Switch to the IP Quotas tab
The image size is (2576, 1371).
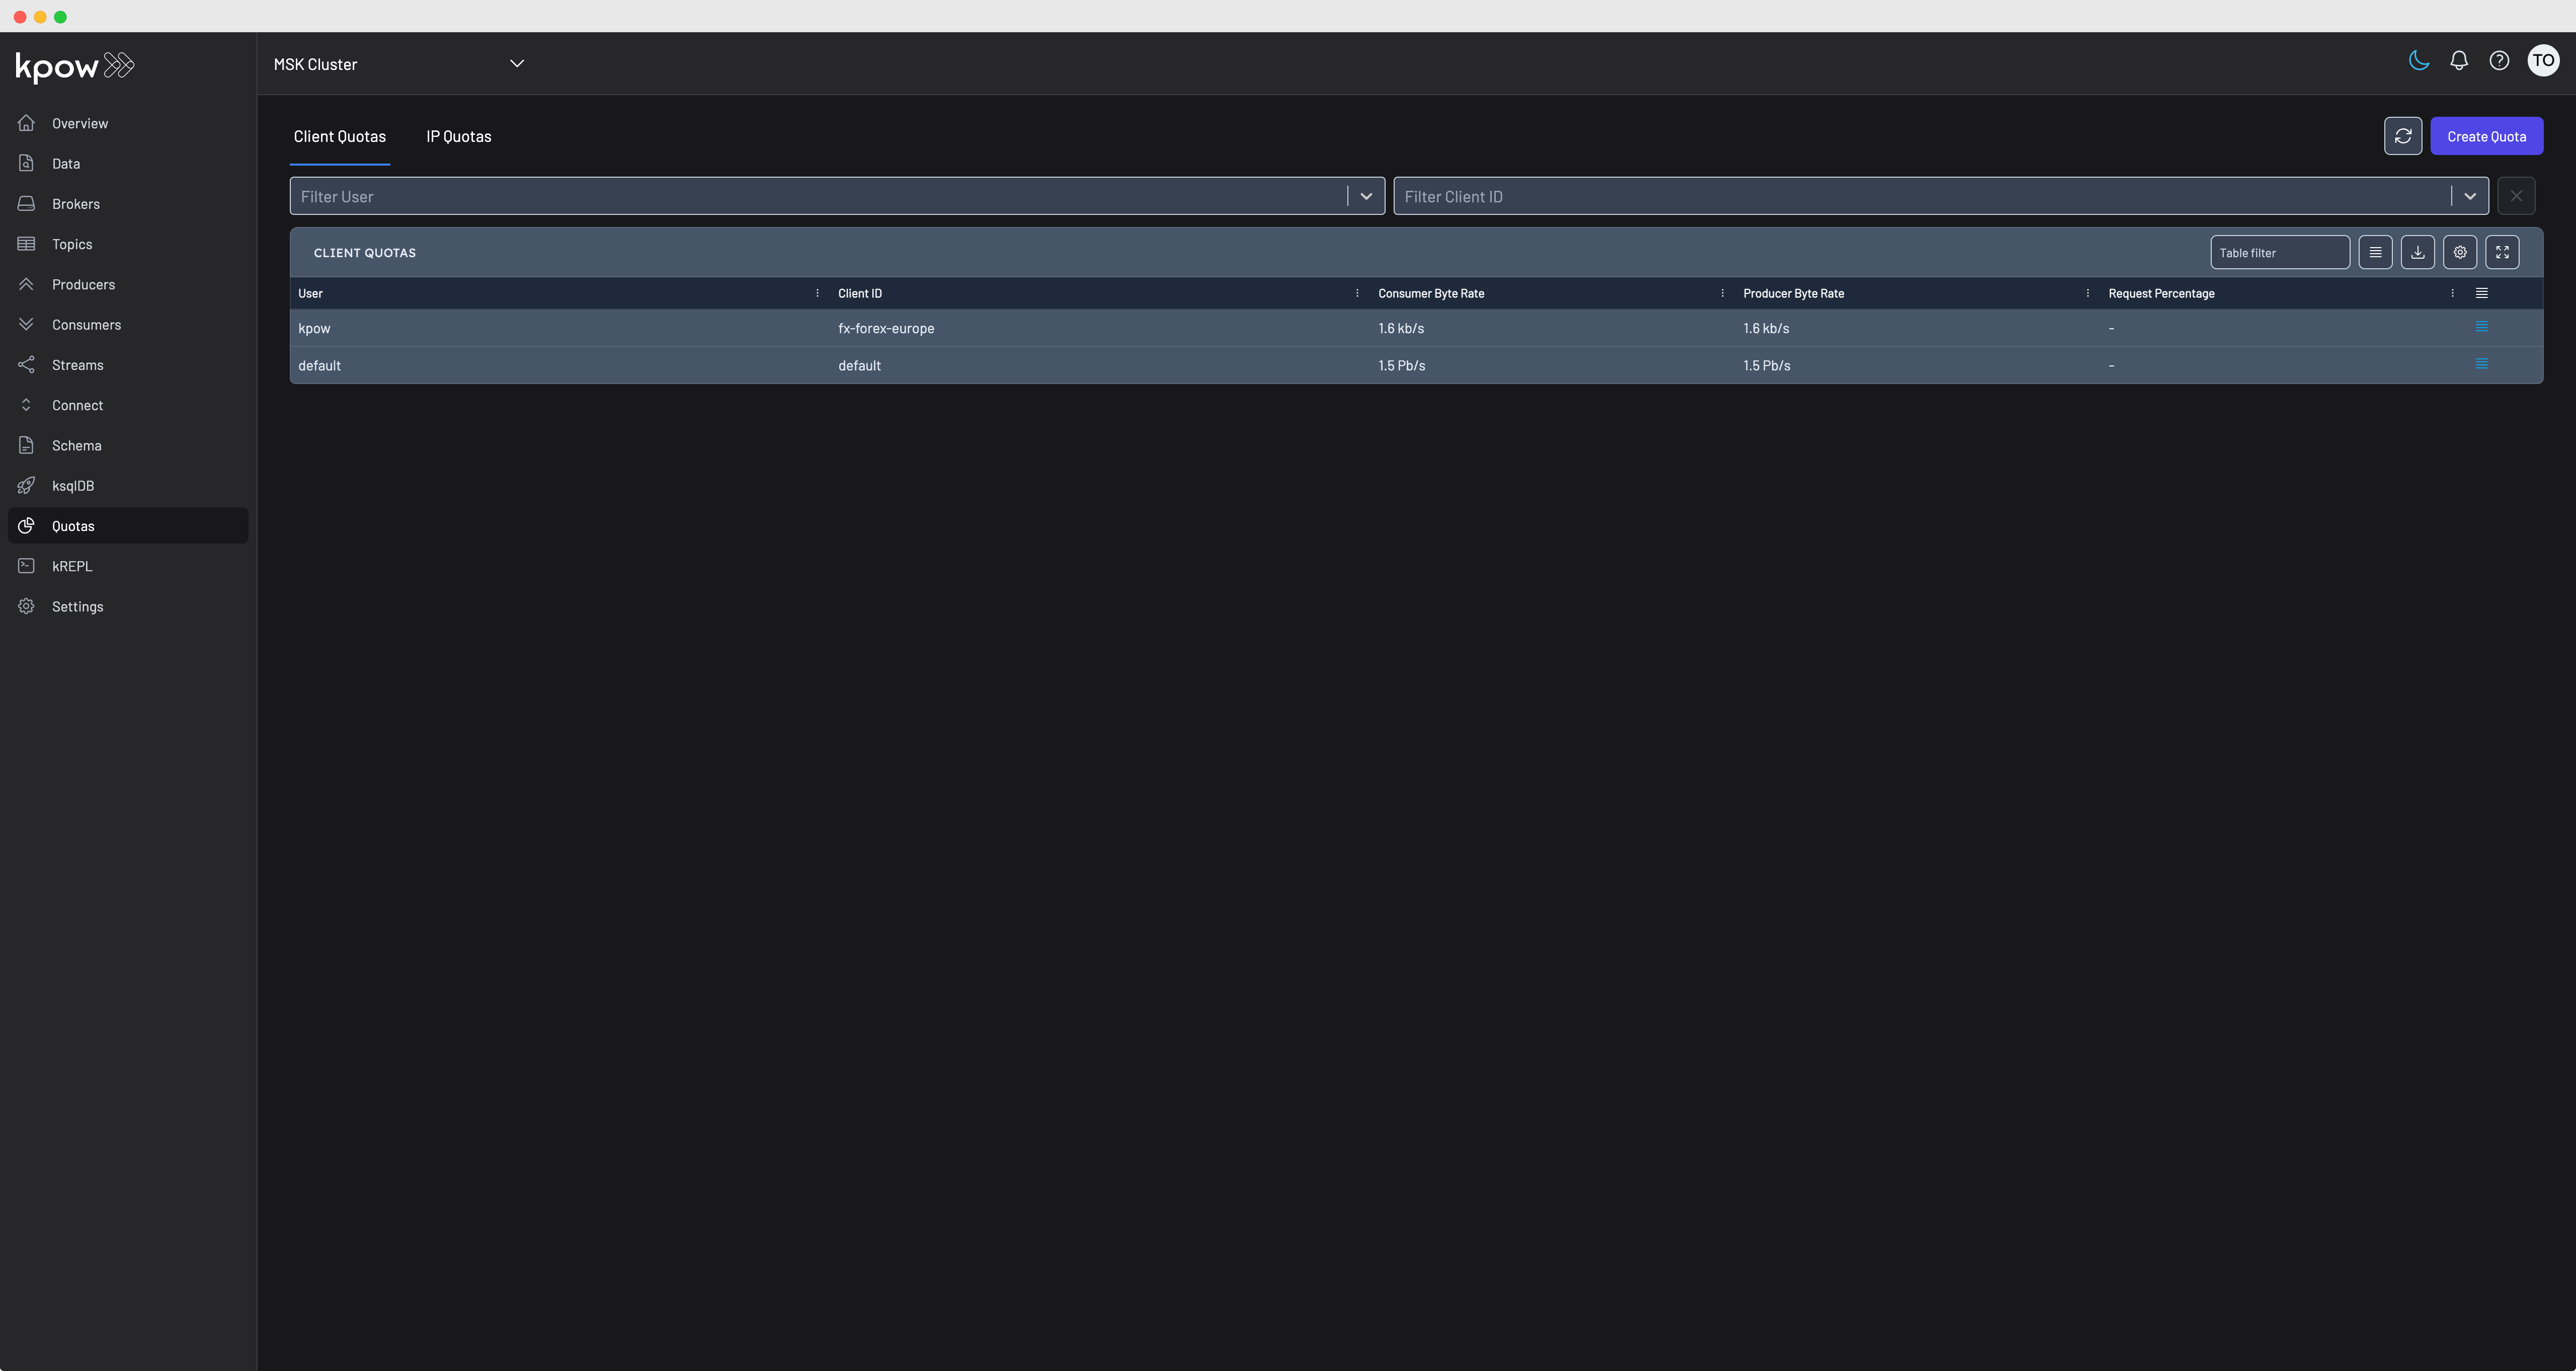458,137
